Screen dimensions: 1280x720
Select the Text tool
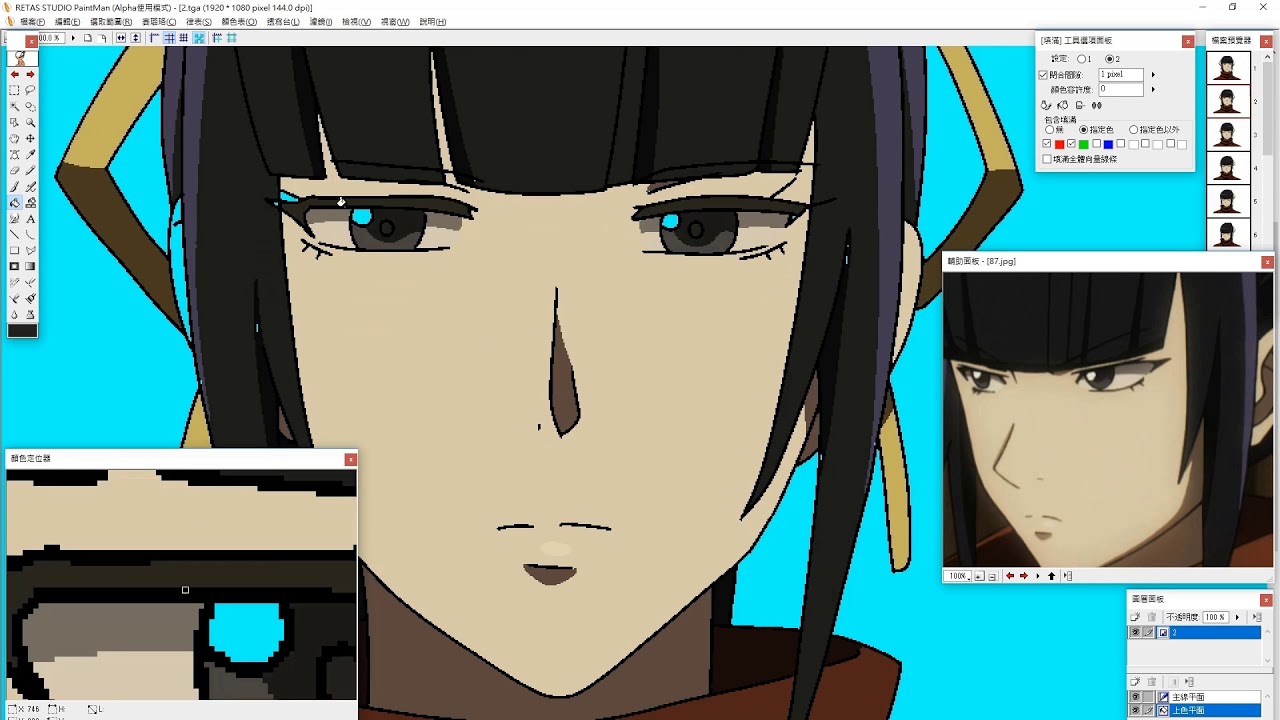pyautogui.click(x=30, y=218)
